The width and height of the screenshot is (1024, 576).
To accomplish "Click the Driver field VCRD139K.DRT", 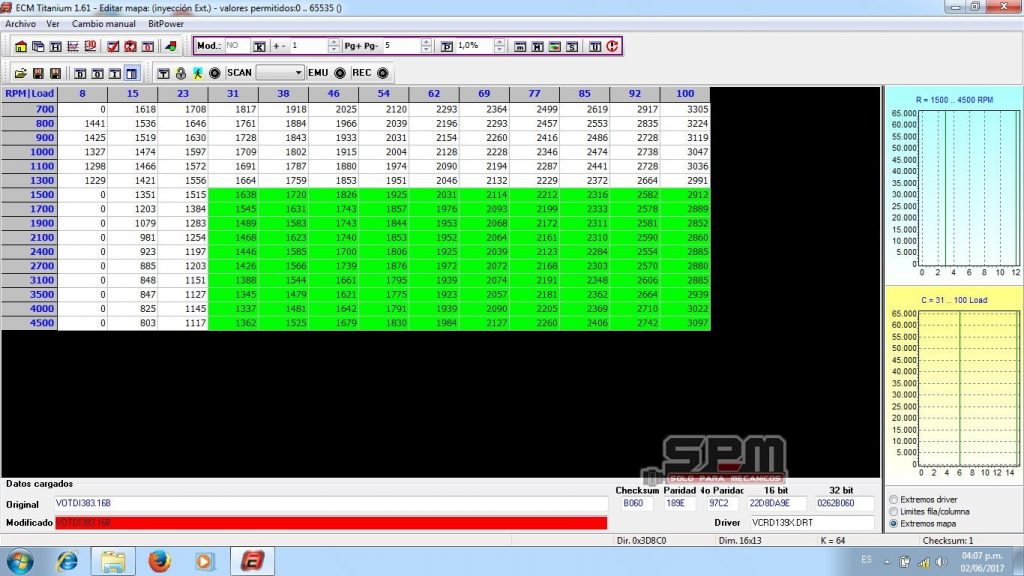I will click(812, 522).
